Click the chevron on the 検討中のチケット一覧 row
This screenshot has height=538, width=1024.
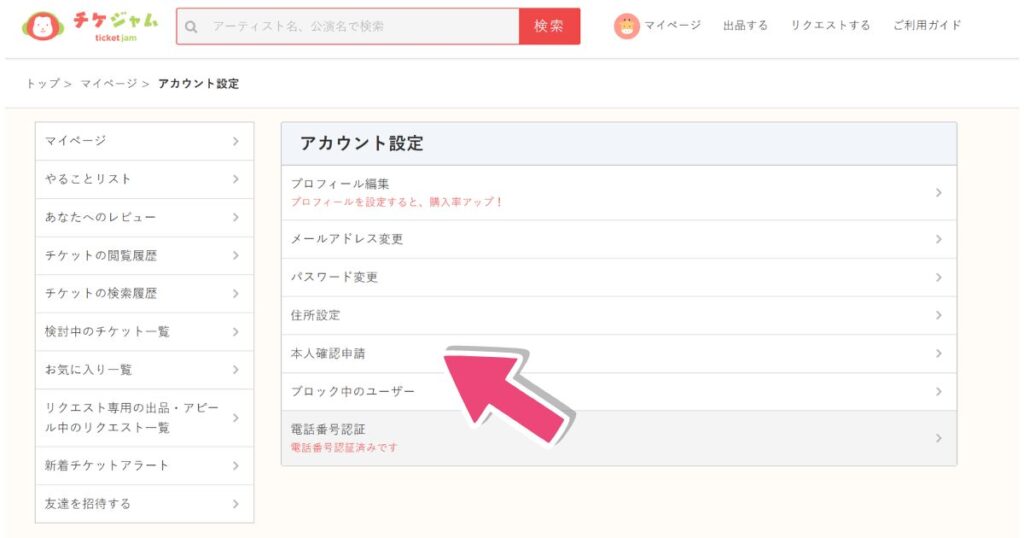(236, 332)
